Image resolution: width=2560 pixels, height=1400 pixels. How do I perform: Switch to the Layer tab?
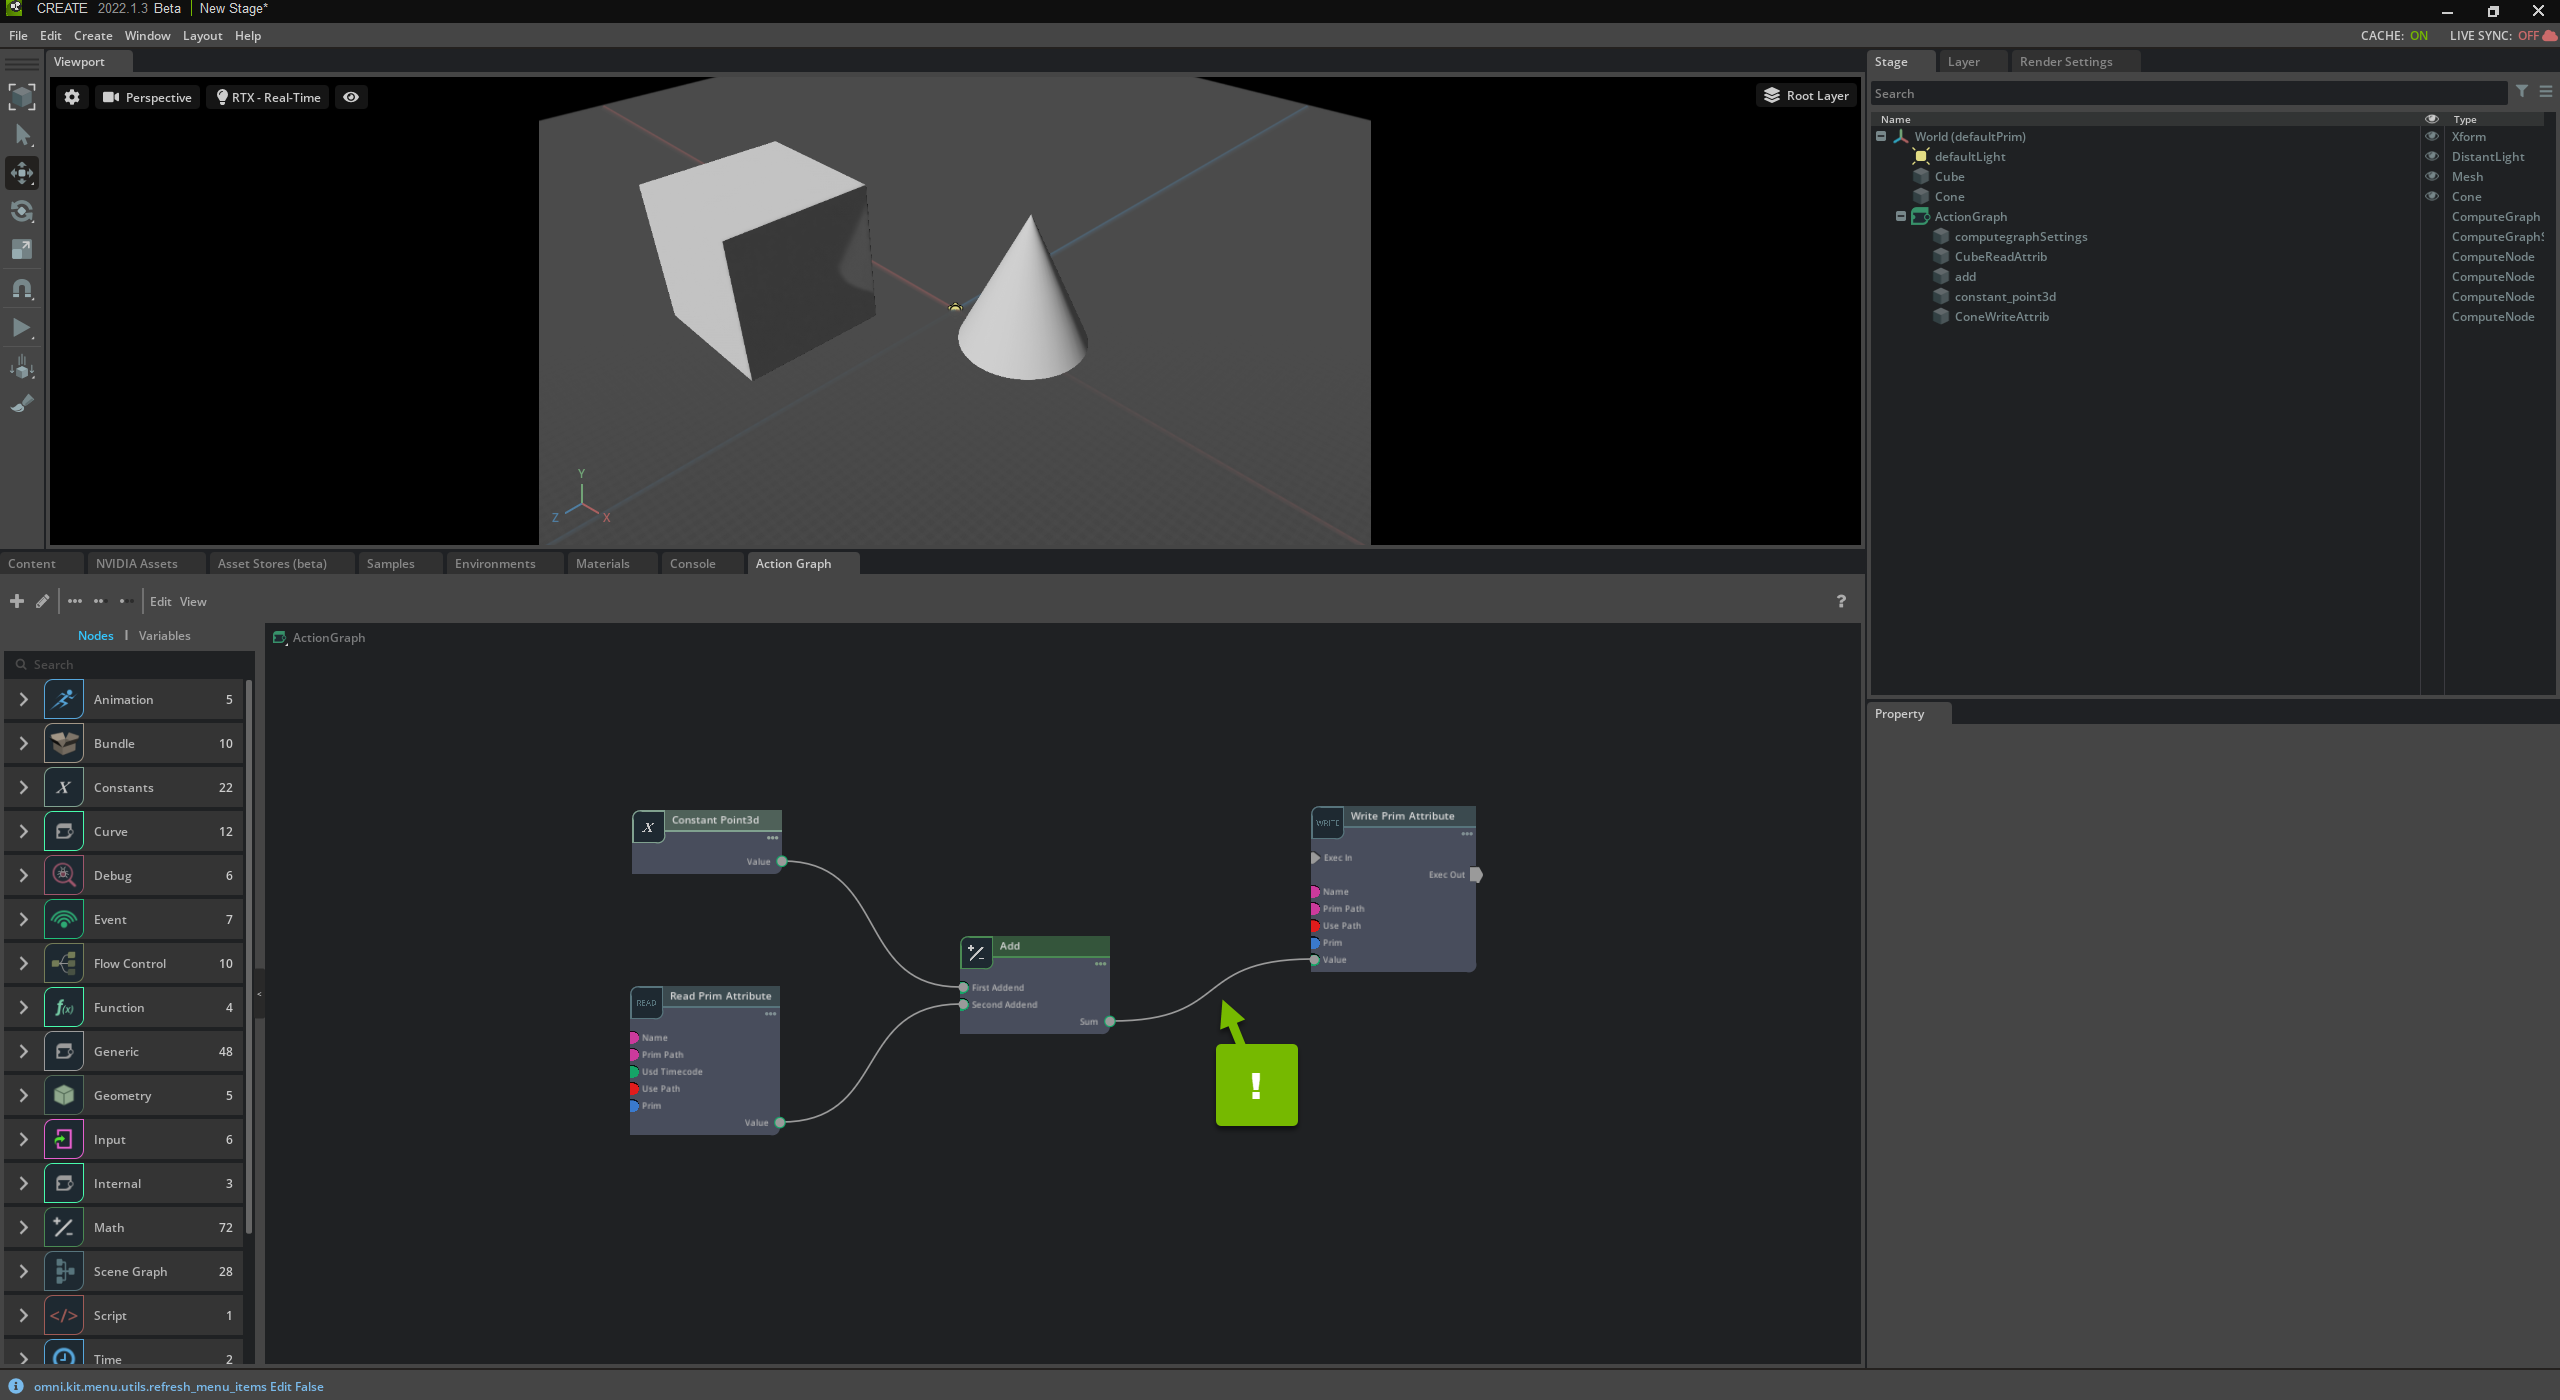tap(1963, 61)
